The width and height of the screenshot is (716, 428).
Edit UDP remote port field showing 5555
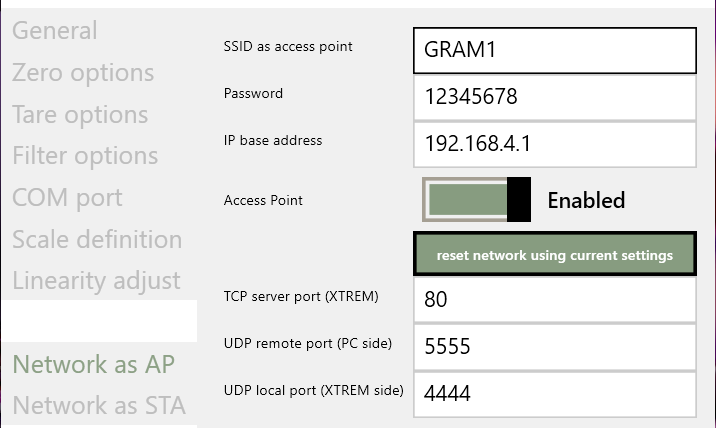tap(555, 347)
